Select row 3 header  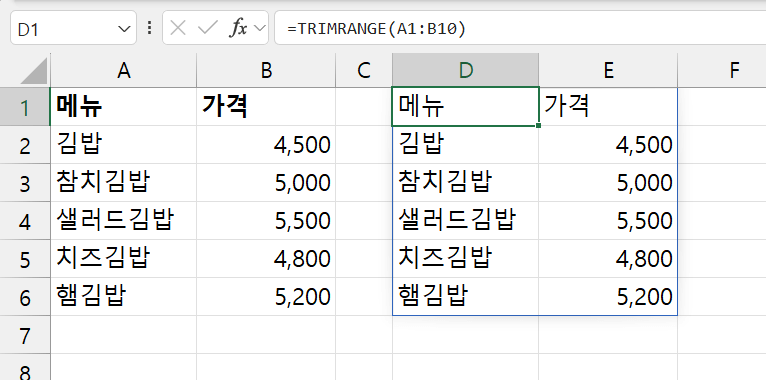25,183
